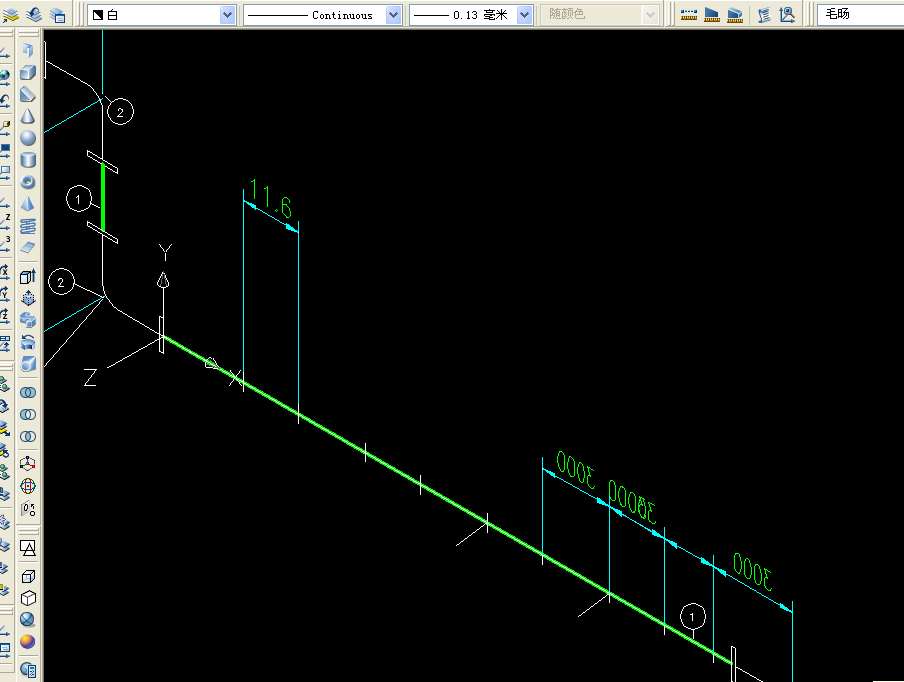Select the Intersect tool
Screen dimensions: 904x682
[28, 436]
